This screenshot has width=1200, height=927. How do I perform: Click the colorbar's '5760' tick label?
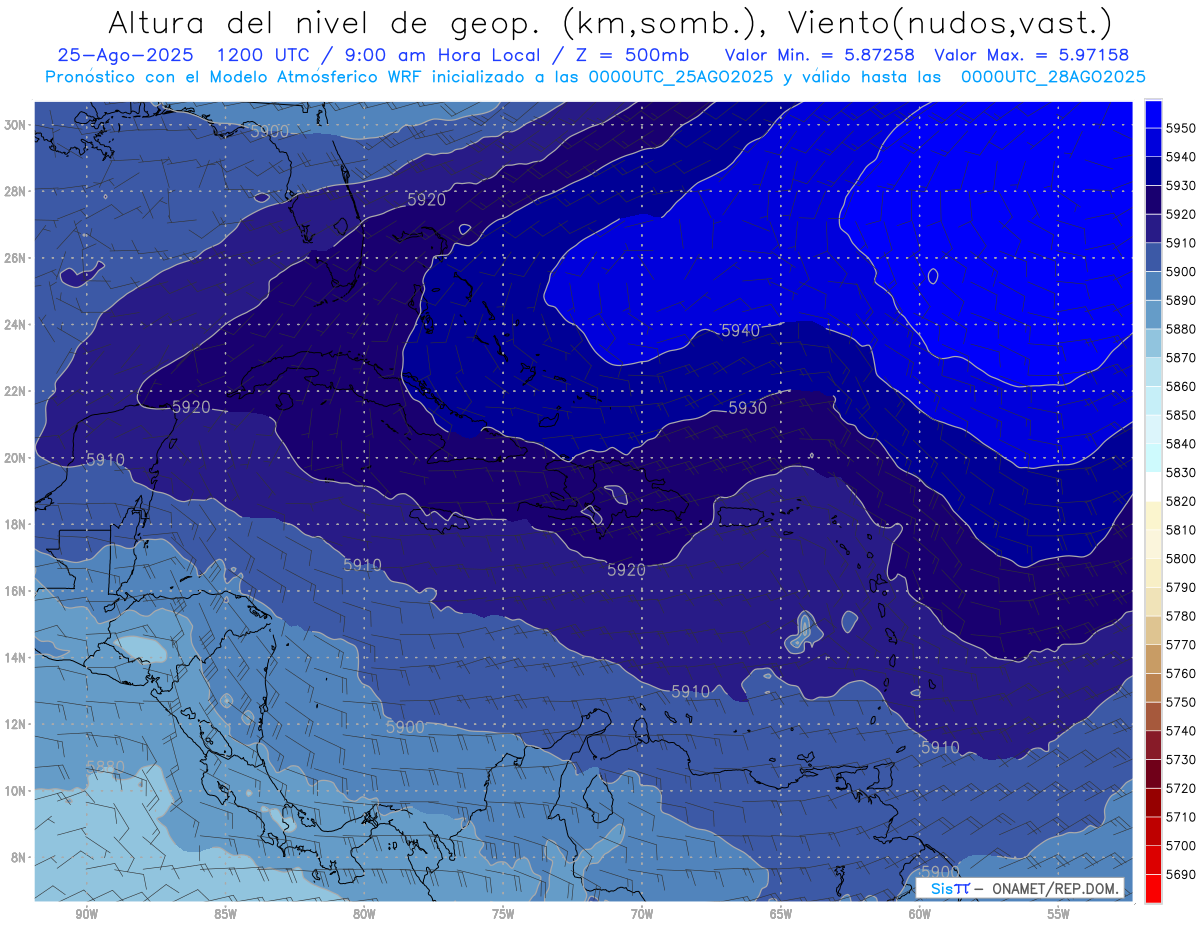point(1181,673)
